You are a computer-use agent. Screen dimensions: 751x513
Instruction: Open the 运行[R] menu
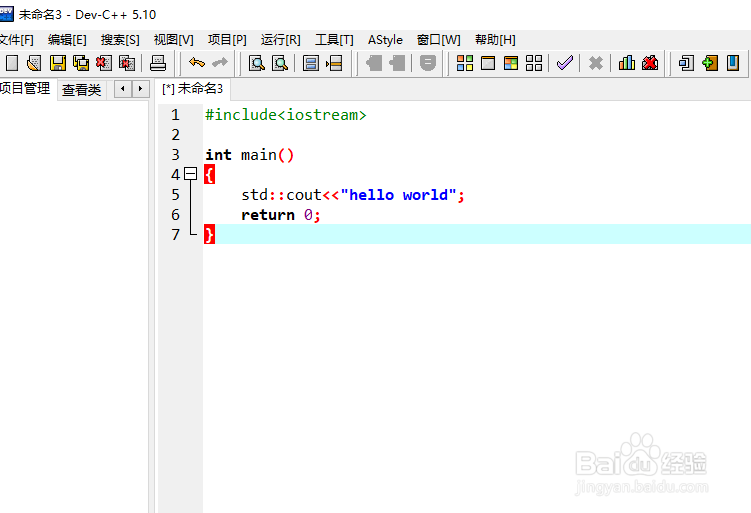click(280, 40)
